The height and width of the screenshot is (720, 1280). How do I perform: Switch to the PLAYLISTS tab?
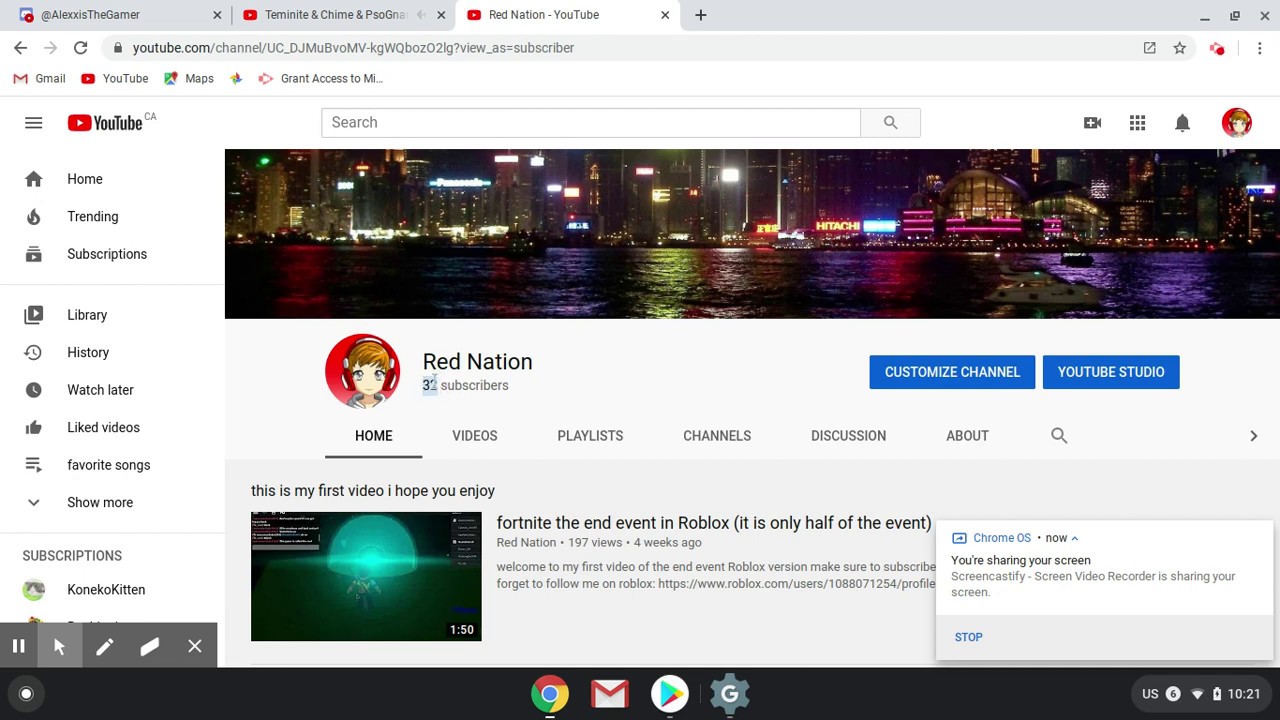click(x=590, y=435)
